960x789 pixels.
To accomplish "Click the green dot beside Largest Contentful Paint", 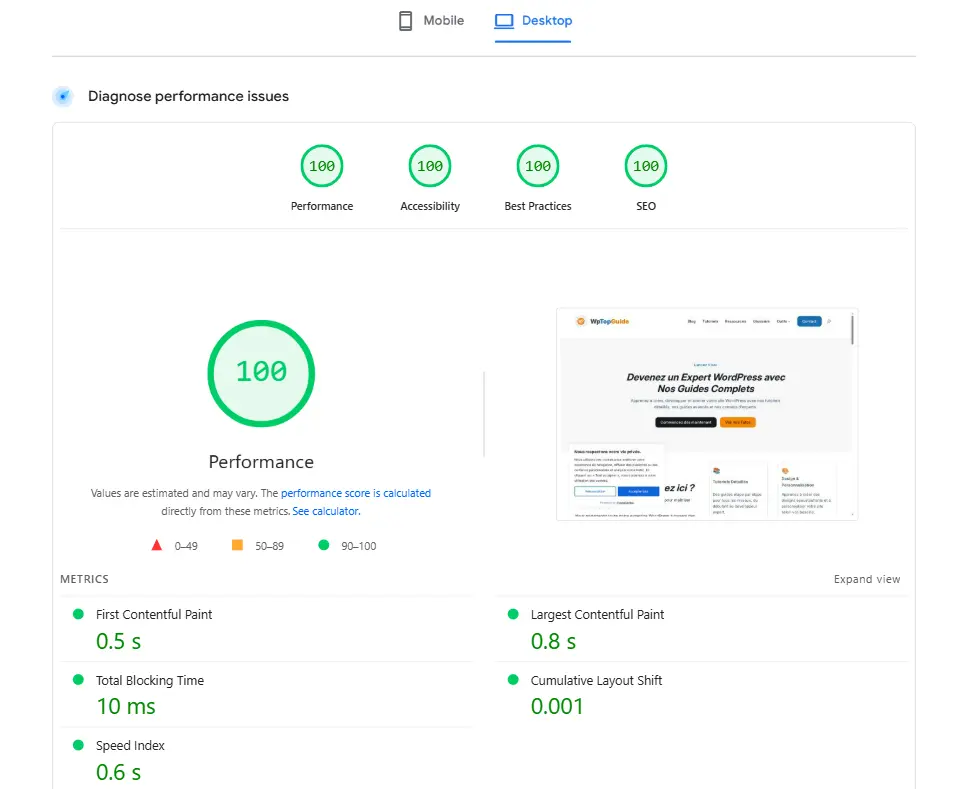I will coord(513,614).
